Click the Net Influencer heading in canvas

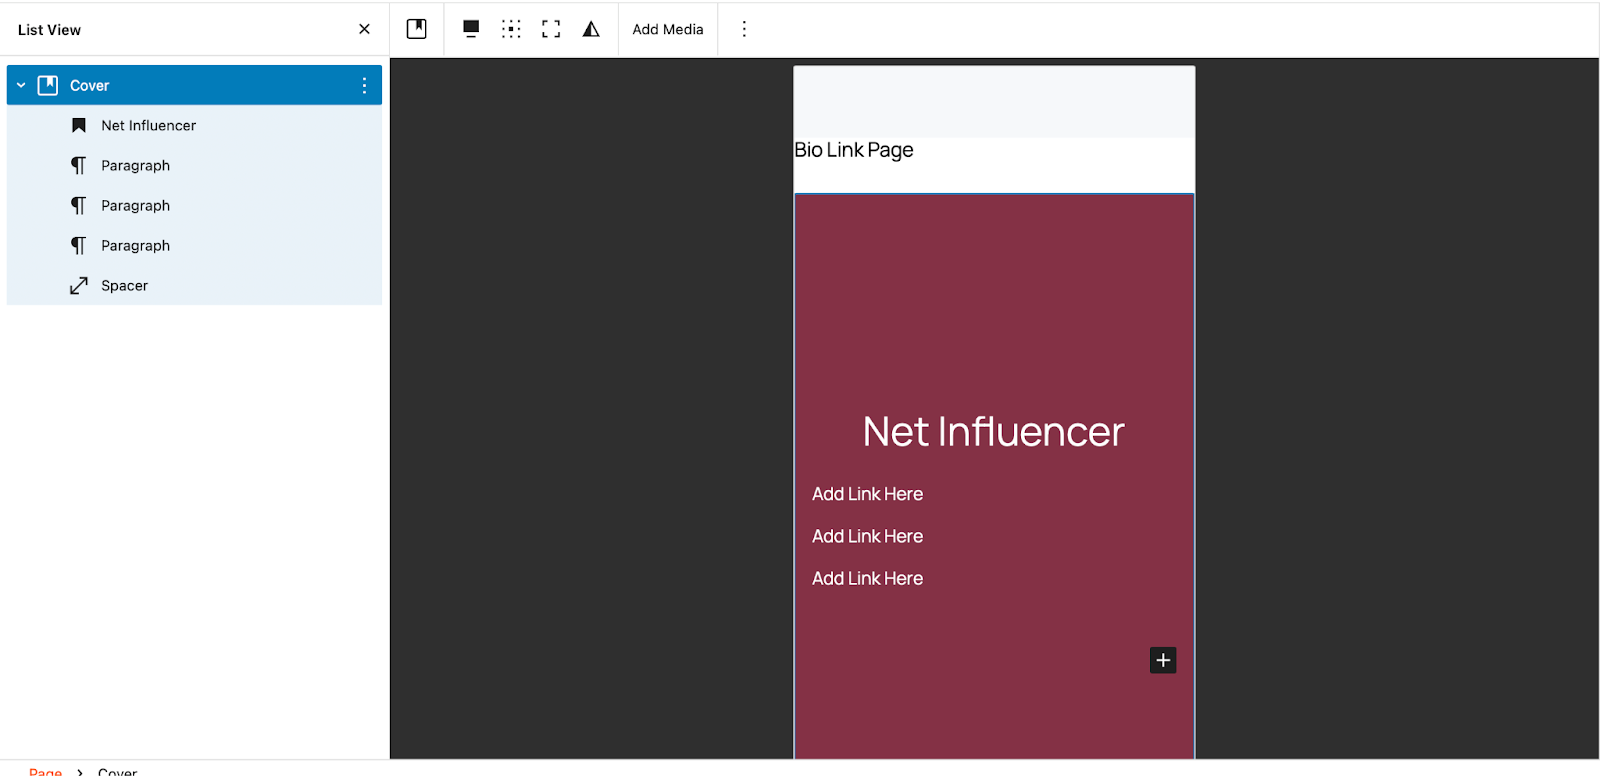pyautogui.click(x=994, y=432)
